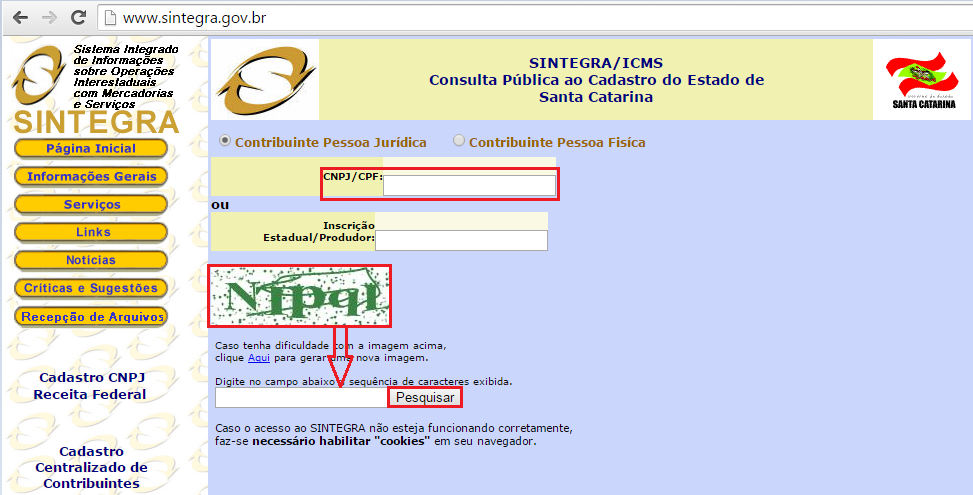Open Críticas e Sugestões
The image size is (973, 495).
[91, 288]
